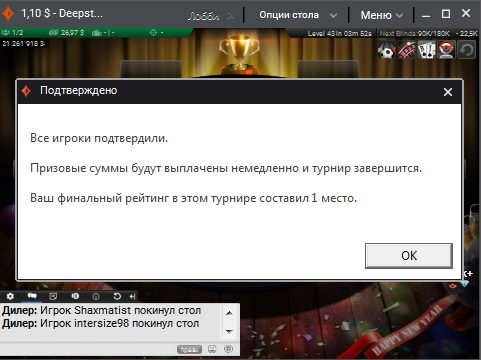Click the partypoker diamond logo in title bar
Image resolution: width=481 pixels, height=360 pixels.
pos(8,13)
